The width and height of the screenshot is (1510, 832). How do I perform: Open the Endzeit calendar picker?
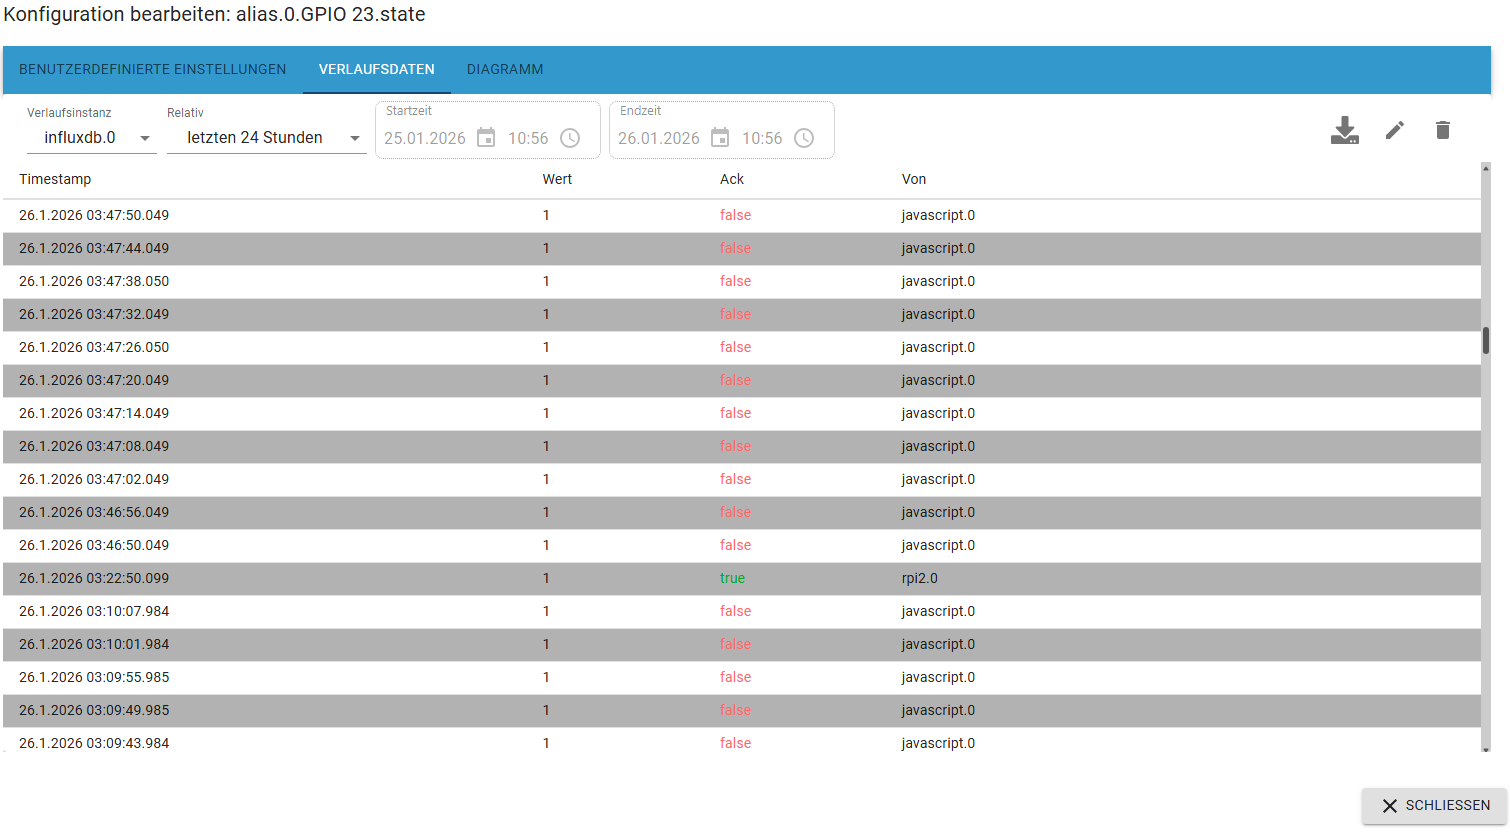pos(720,138)
